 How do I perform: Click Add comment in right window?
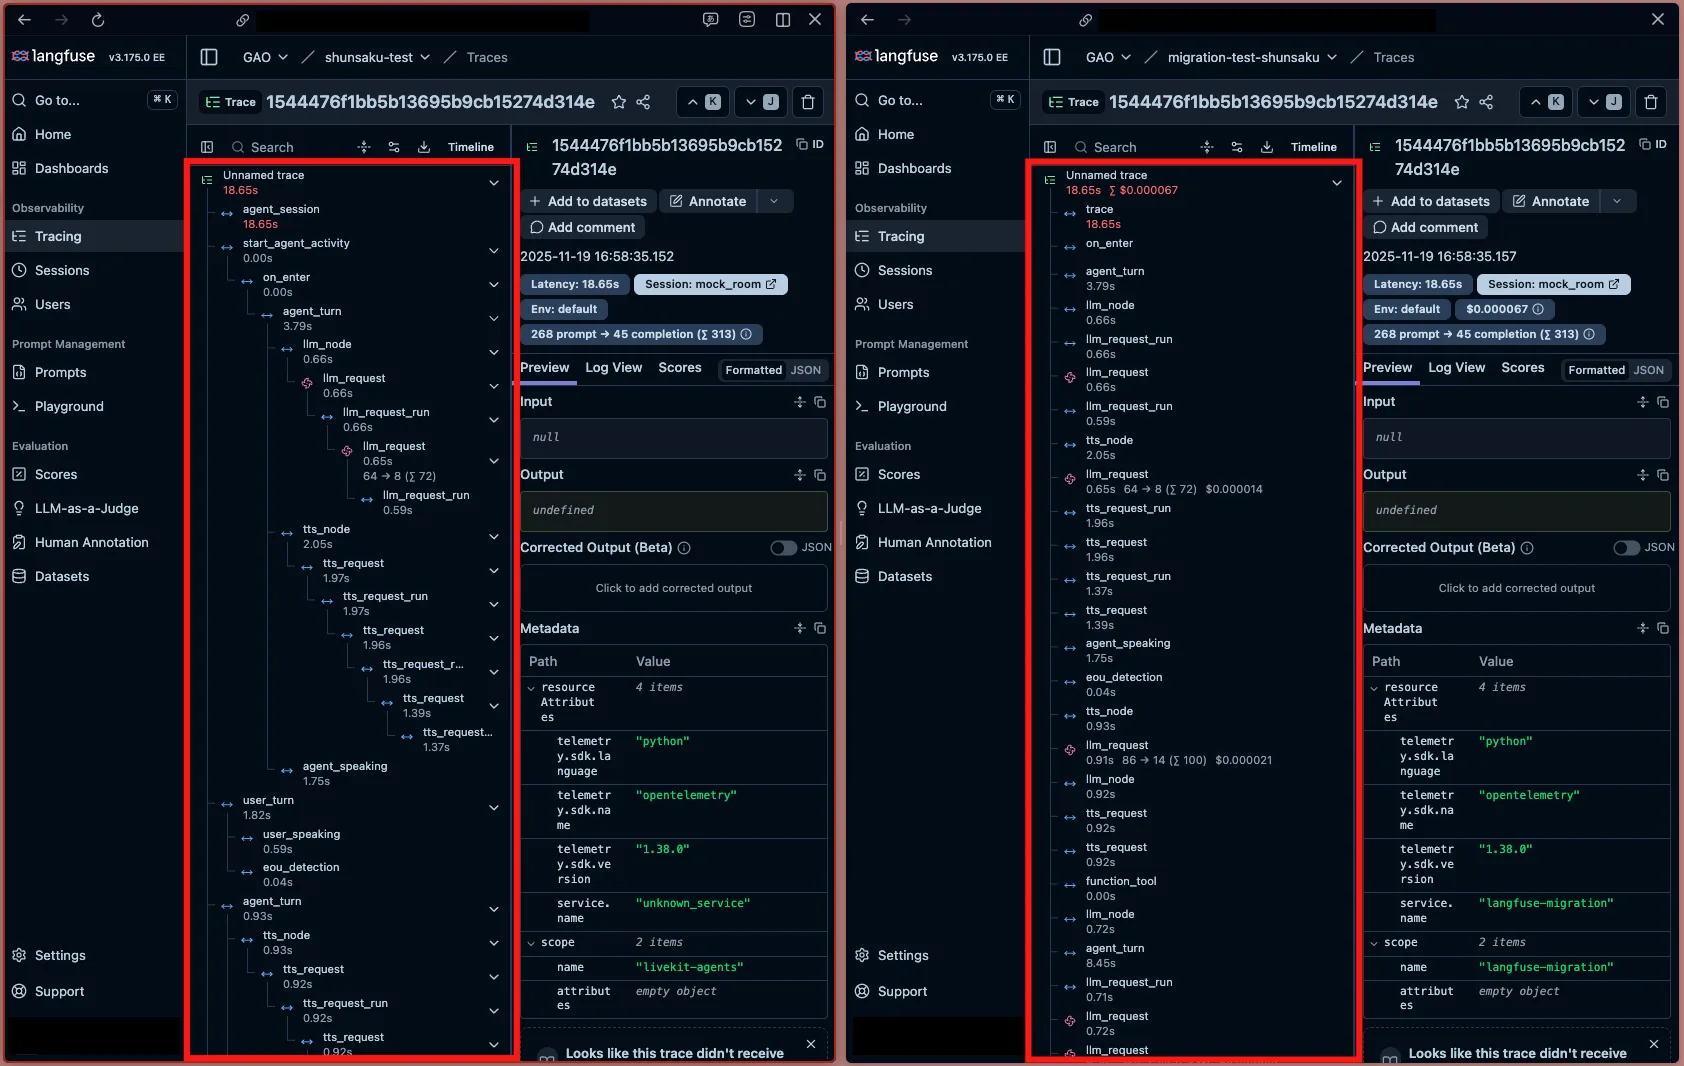tap(1424, 227)
